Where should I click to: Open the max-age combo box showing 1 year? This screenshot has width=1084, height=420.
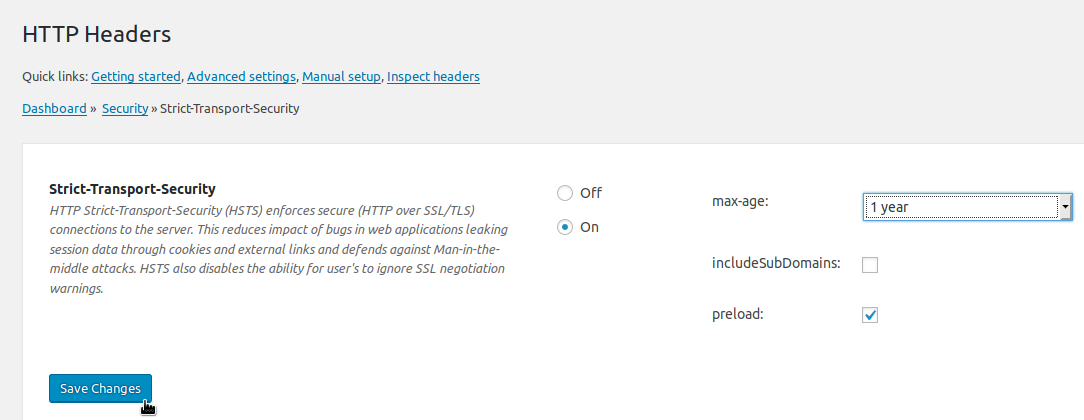point(960,207)
